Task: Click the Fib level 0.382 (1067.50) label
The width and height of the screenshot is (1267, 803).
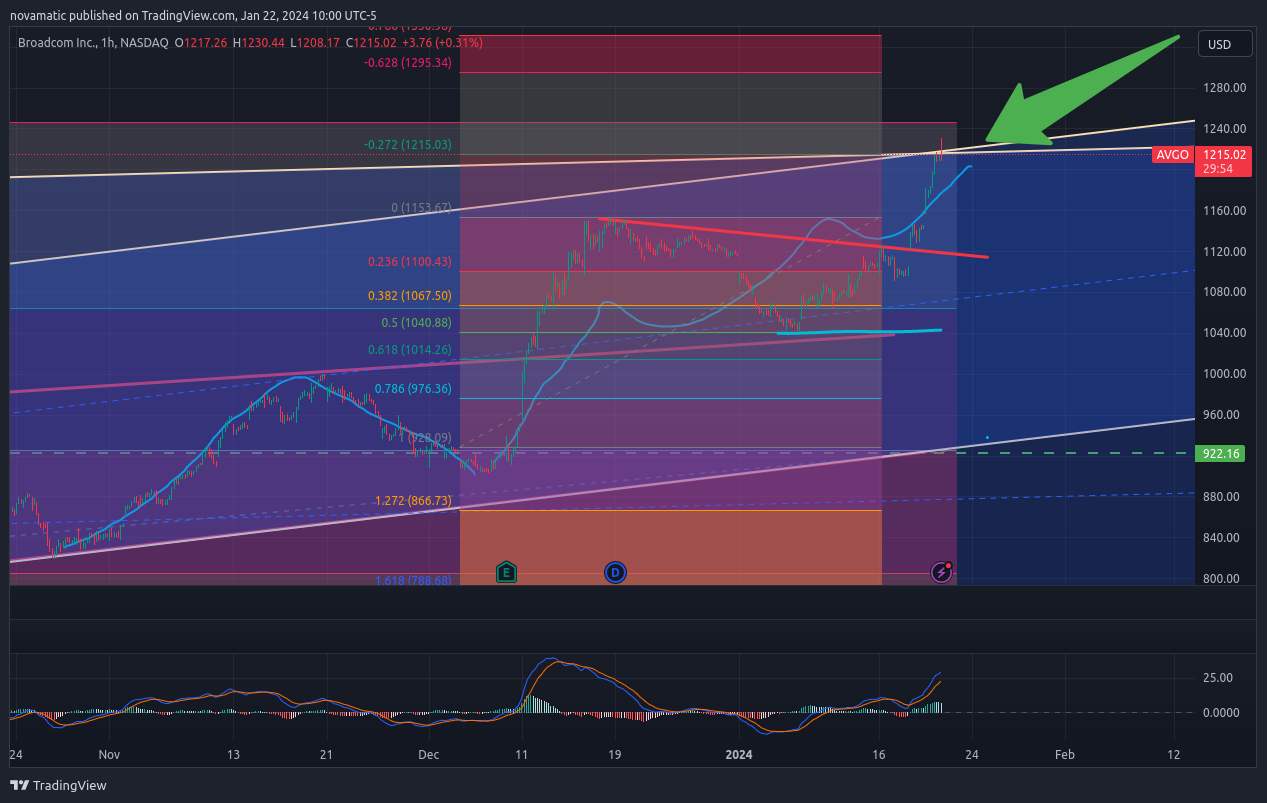Action: coord(411,296)
